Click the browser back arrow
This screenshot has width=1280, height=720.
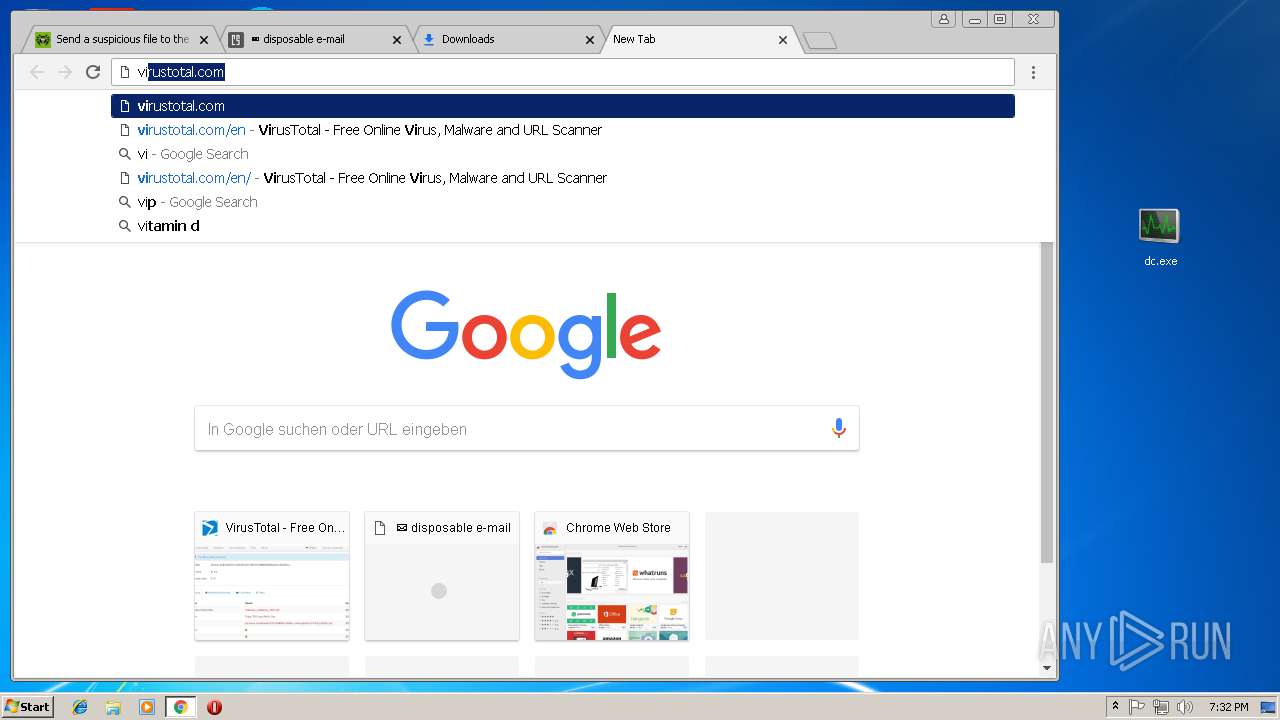pyautogui.click(x=37, y=72)
